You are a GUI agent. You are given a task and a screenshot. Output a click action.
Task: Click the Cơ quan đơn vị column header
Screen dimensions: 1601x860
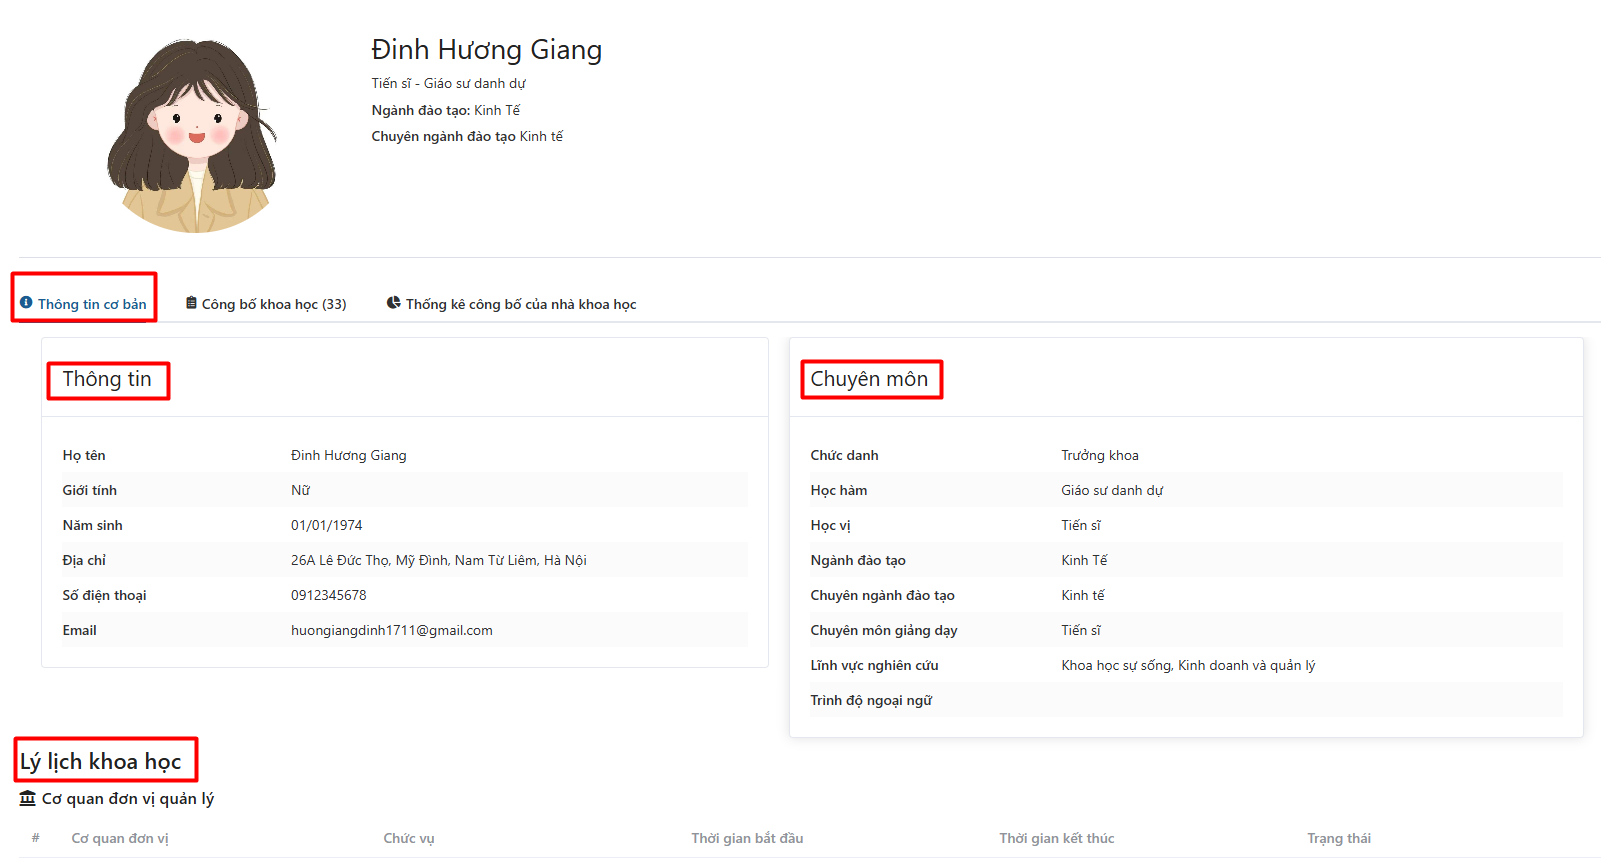tap(120, 838)
